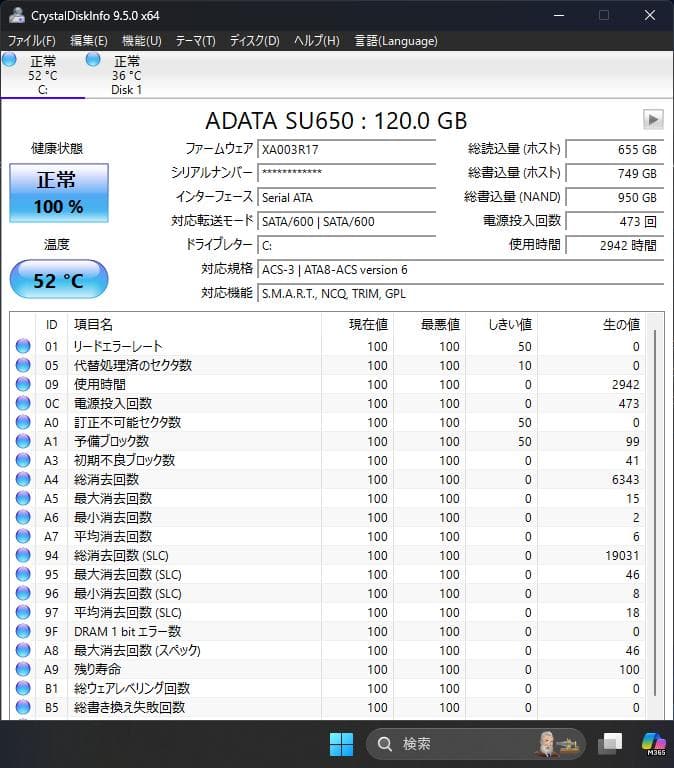Click the status orb for A3 初期不良ブロック数
This screenshot has height=768, width=674.
coord(23,460)
